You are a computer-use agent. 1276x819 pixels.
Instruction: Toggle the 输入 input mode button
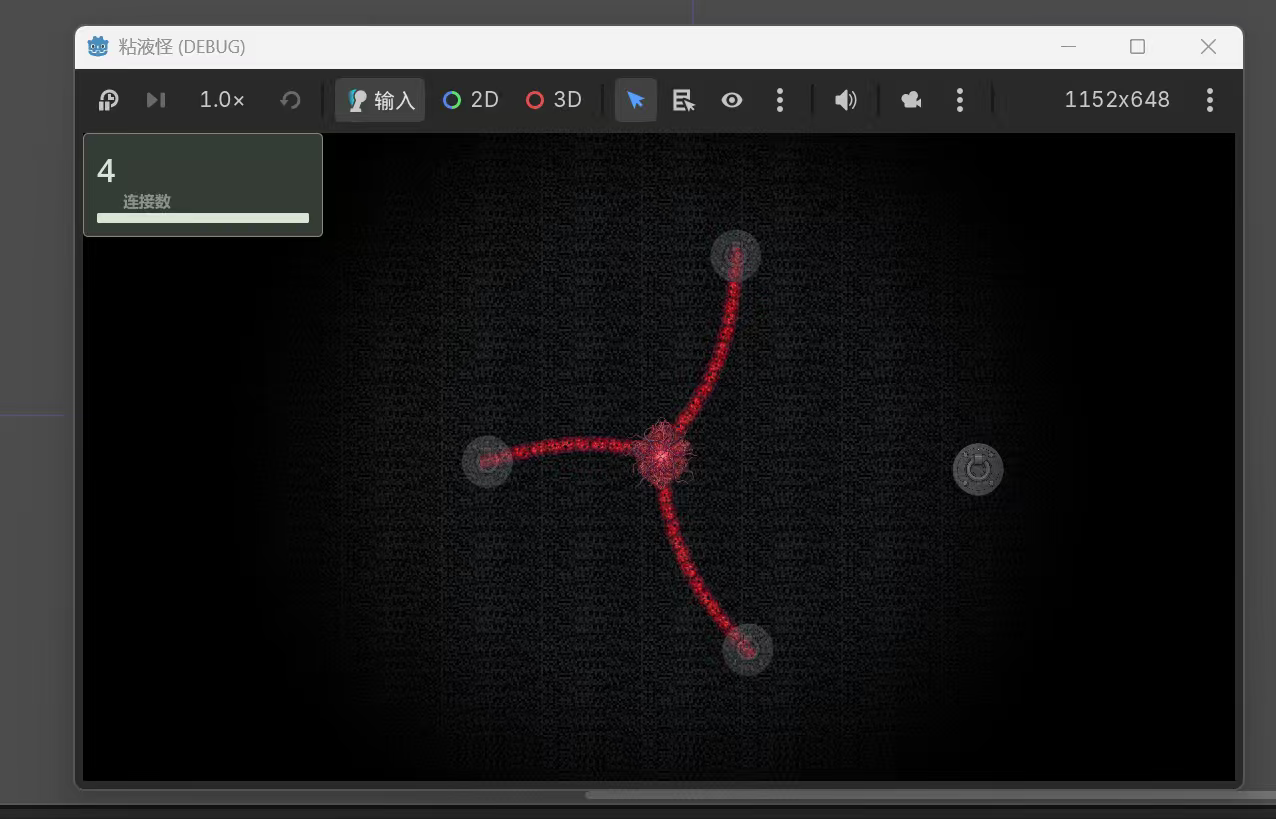(x=380, y=100)
